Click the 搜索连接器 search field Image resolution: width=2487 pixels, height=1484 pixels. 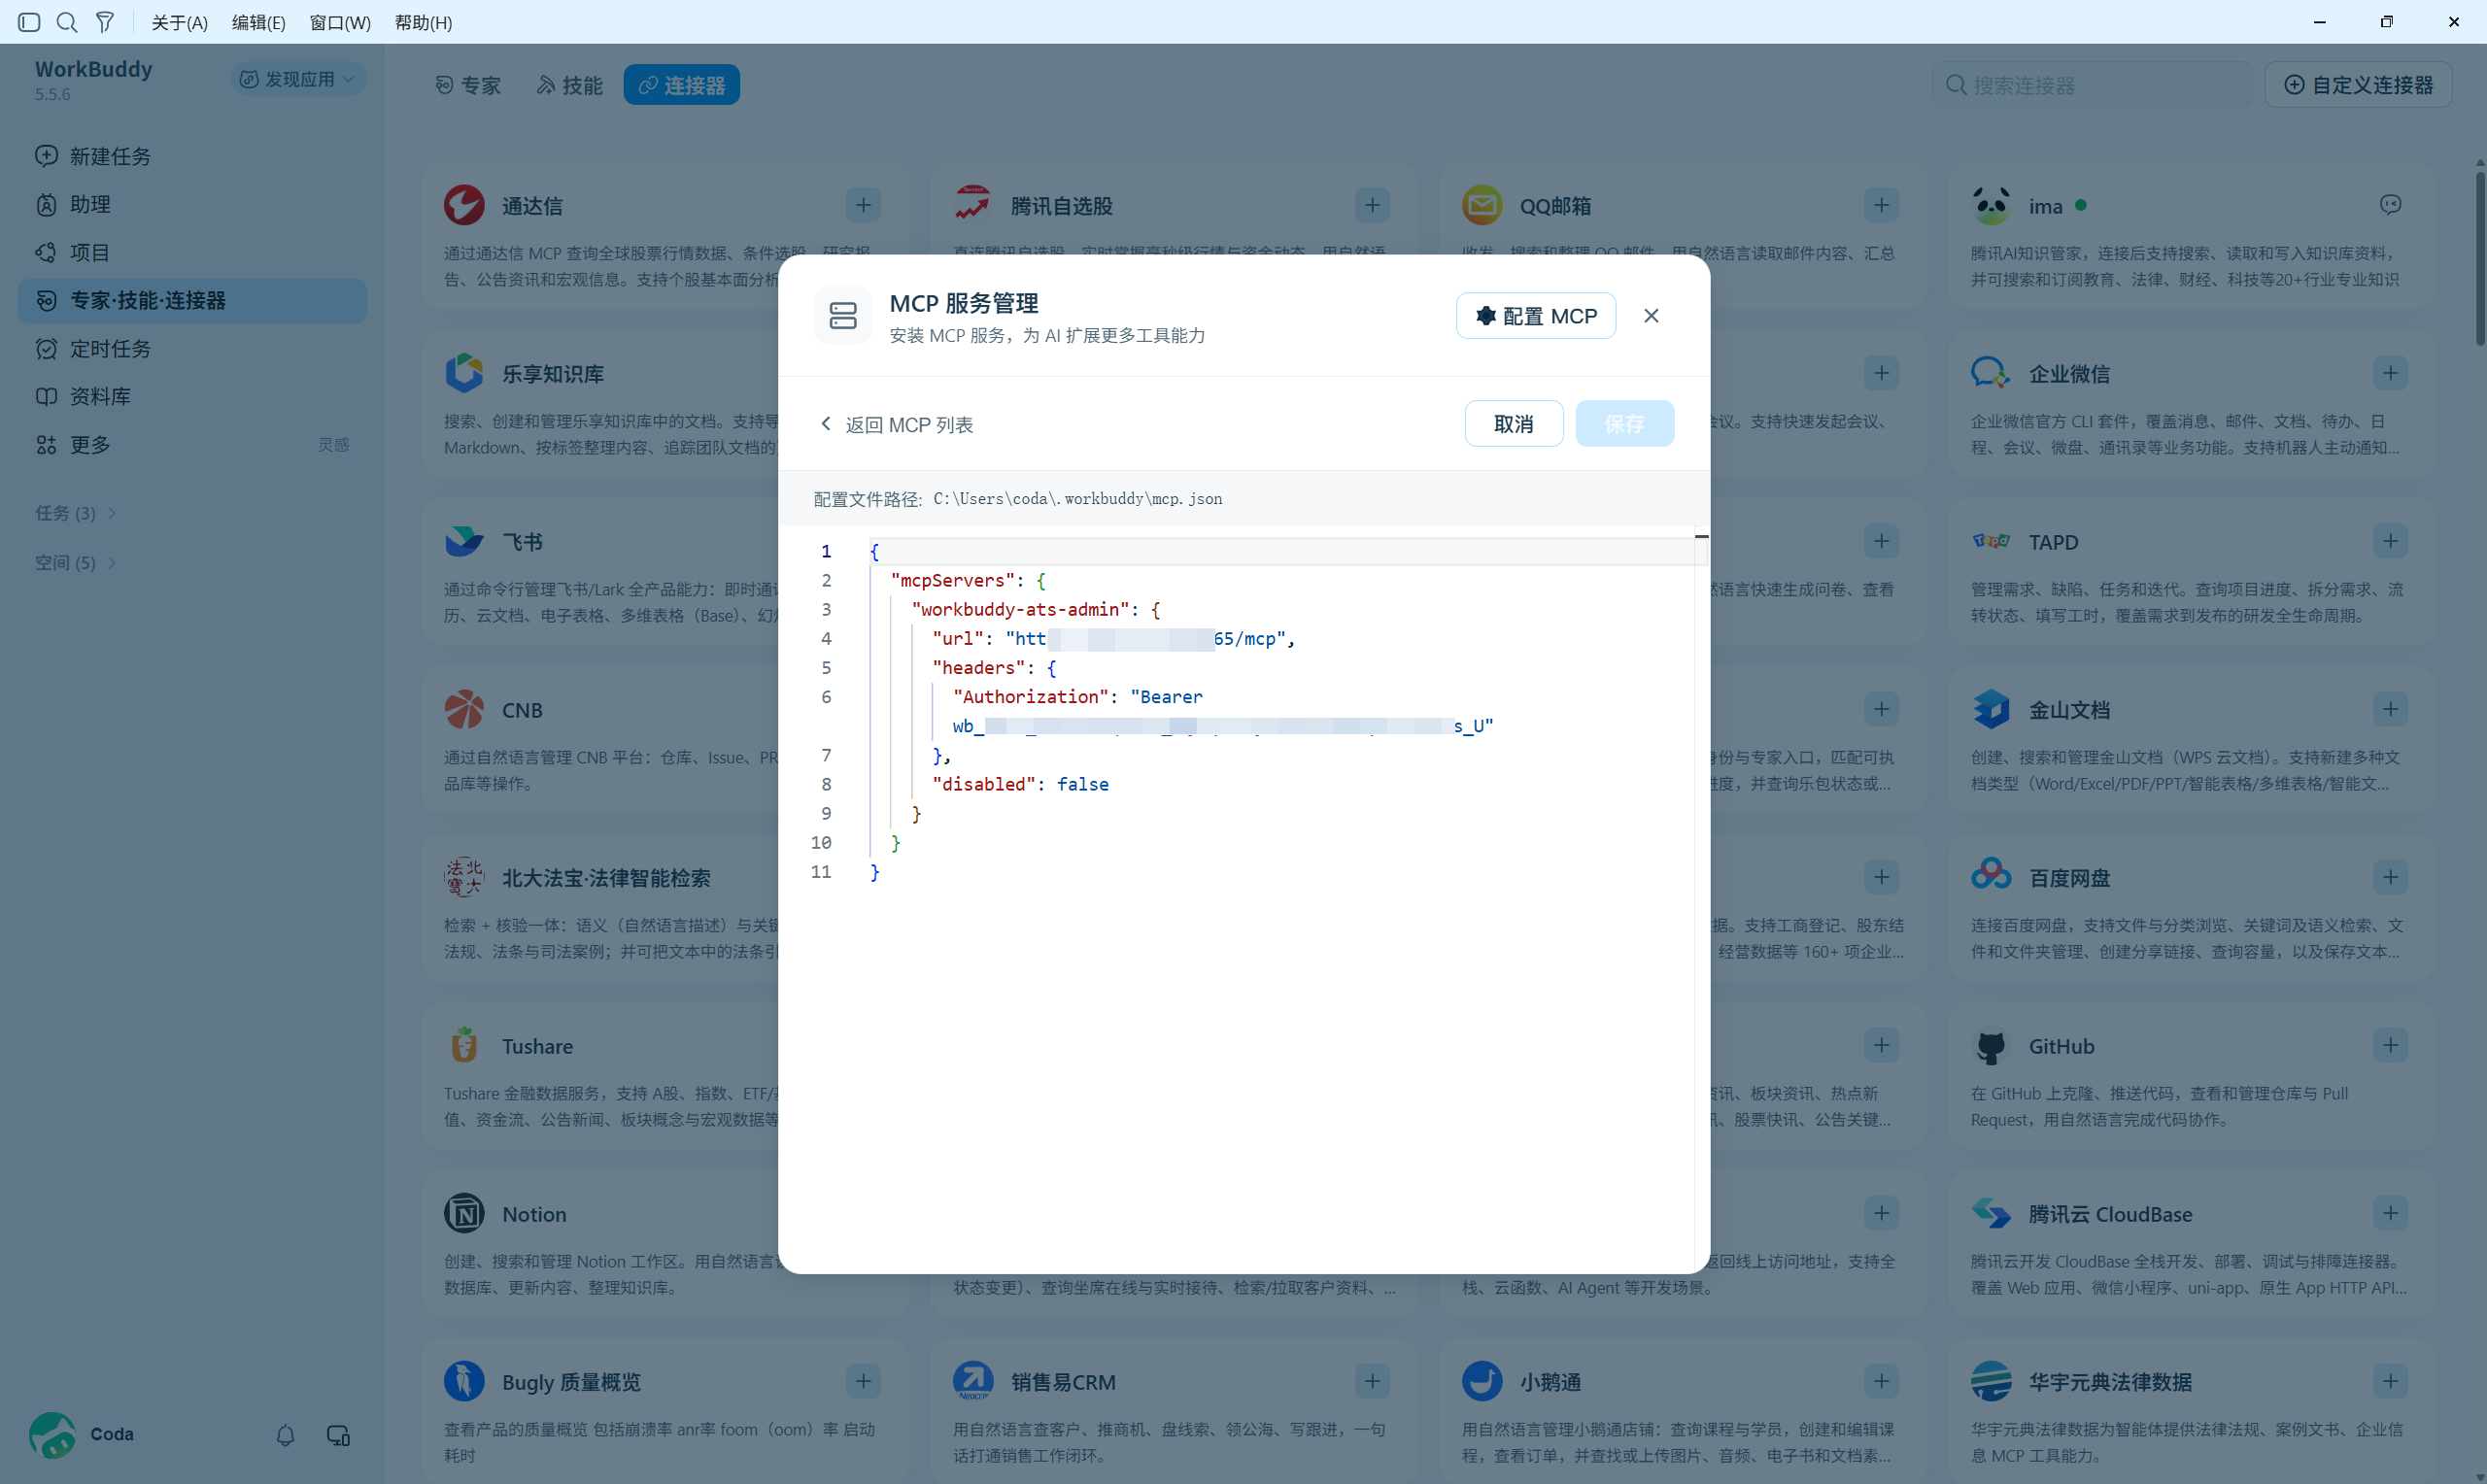click(x=2091, y=85)
